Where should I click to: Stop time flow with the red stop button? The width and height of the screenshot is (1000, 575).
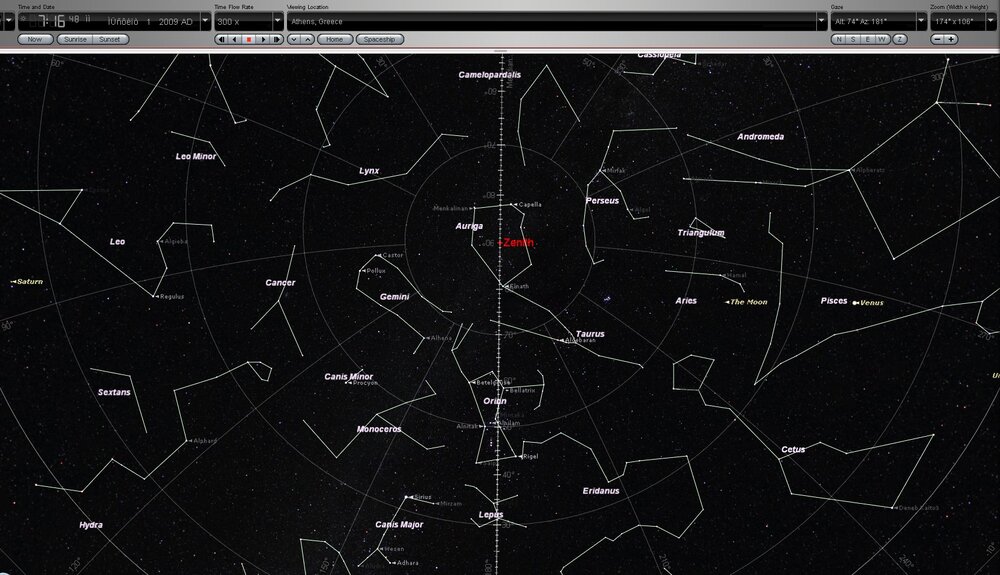(248, 39)
